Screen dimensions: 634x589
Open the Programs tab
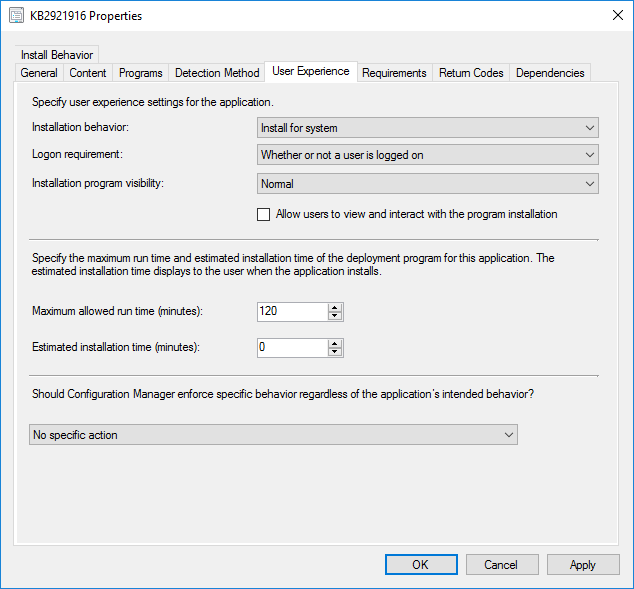pos(140,73)
